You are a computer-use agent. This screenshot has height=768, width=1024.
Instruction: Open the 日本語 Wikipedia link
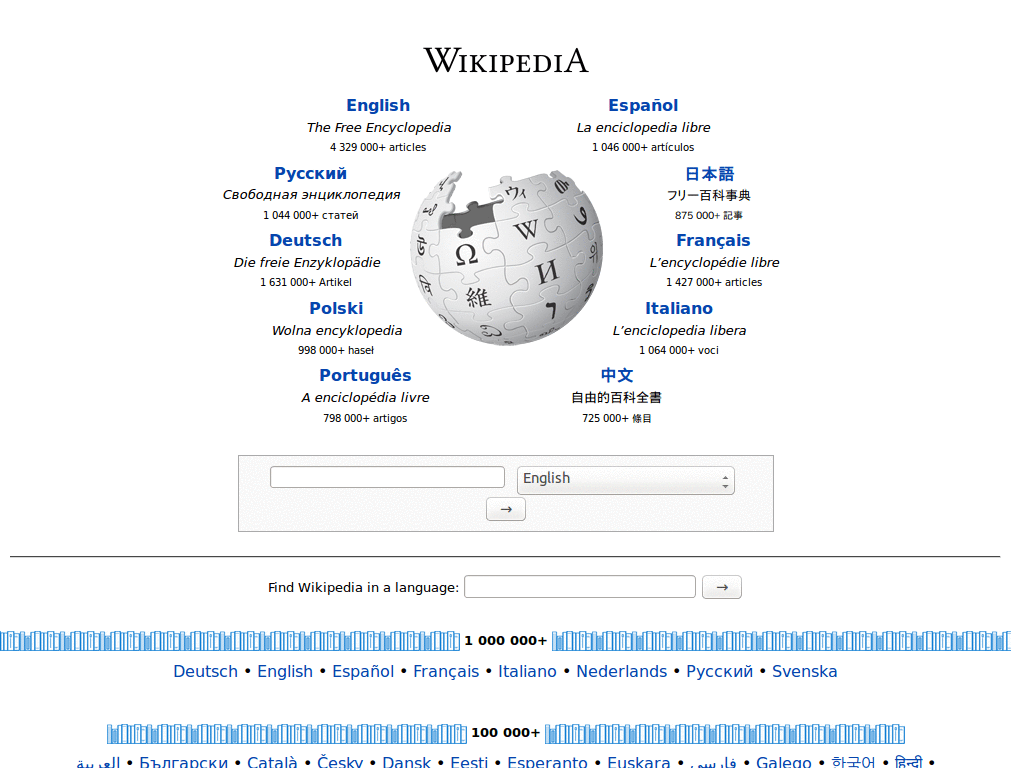point(709,174)
